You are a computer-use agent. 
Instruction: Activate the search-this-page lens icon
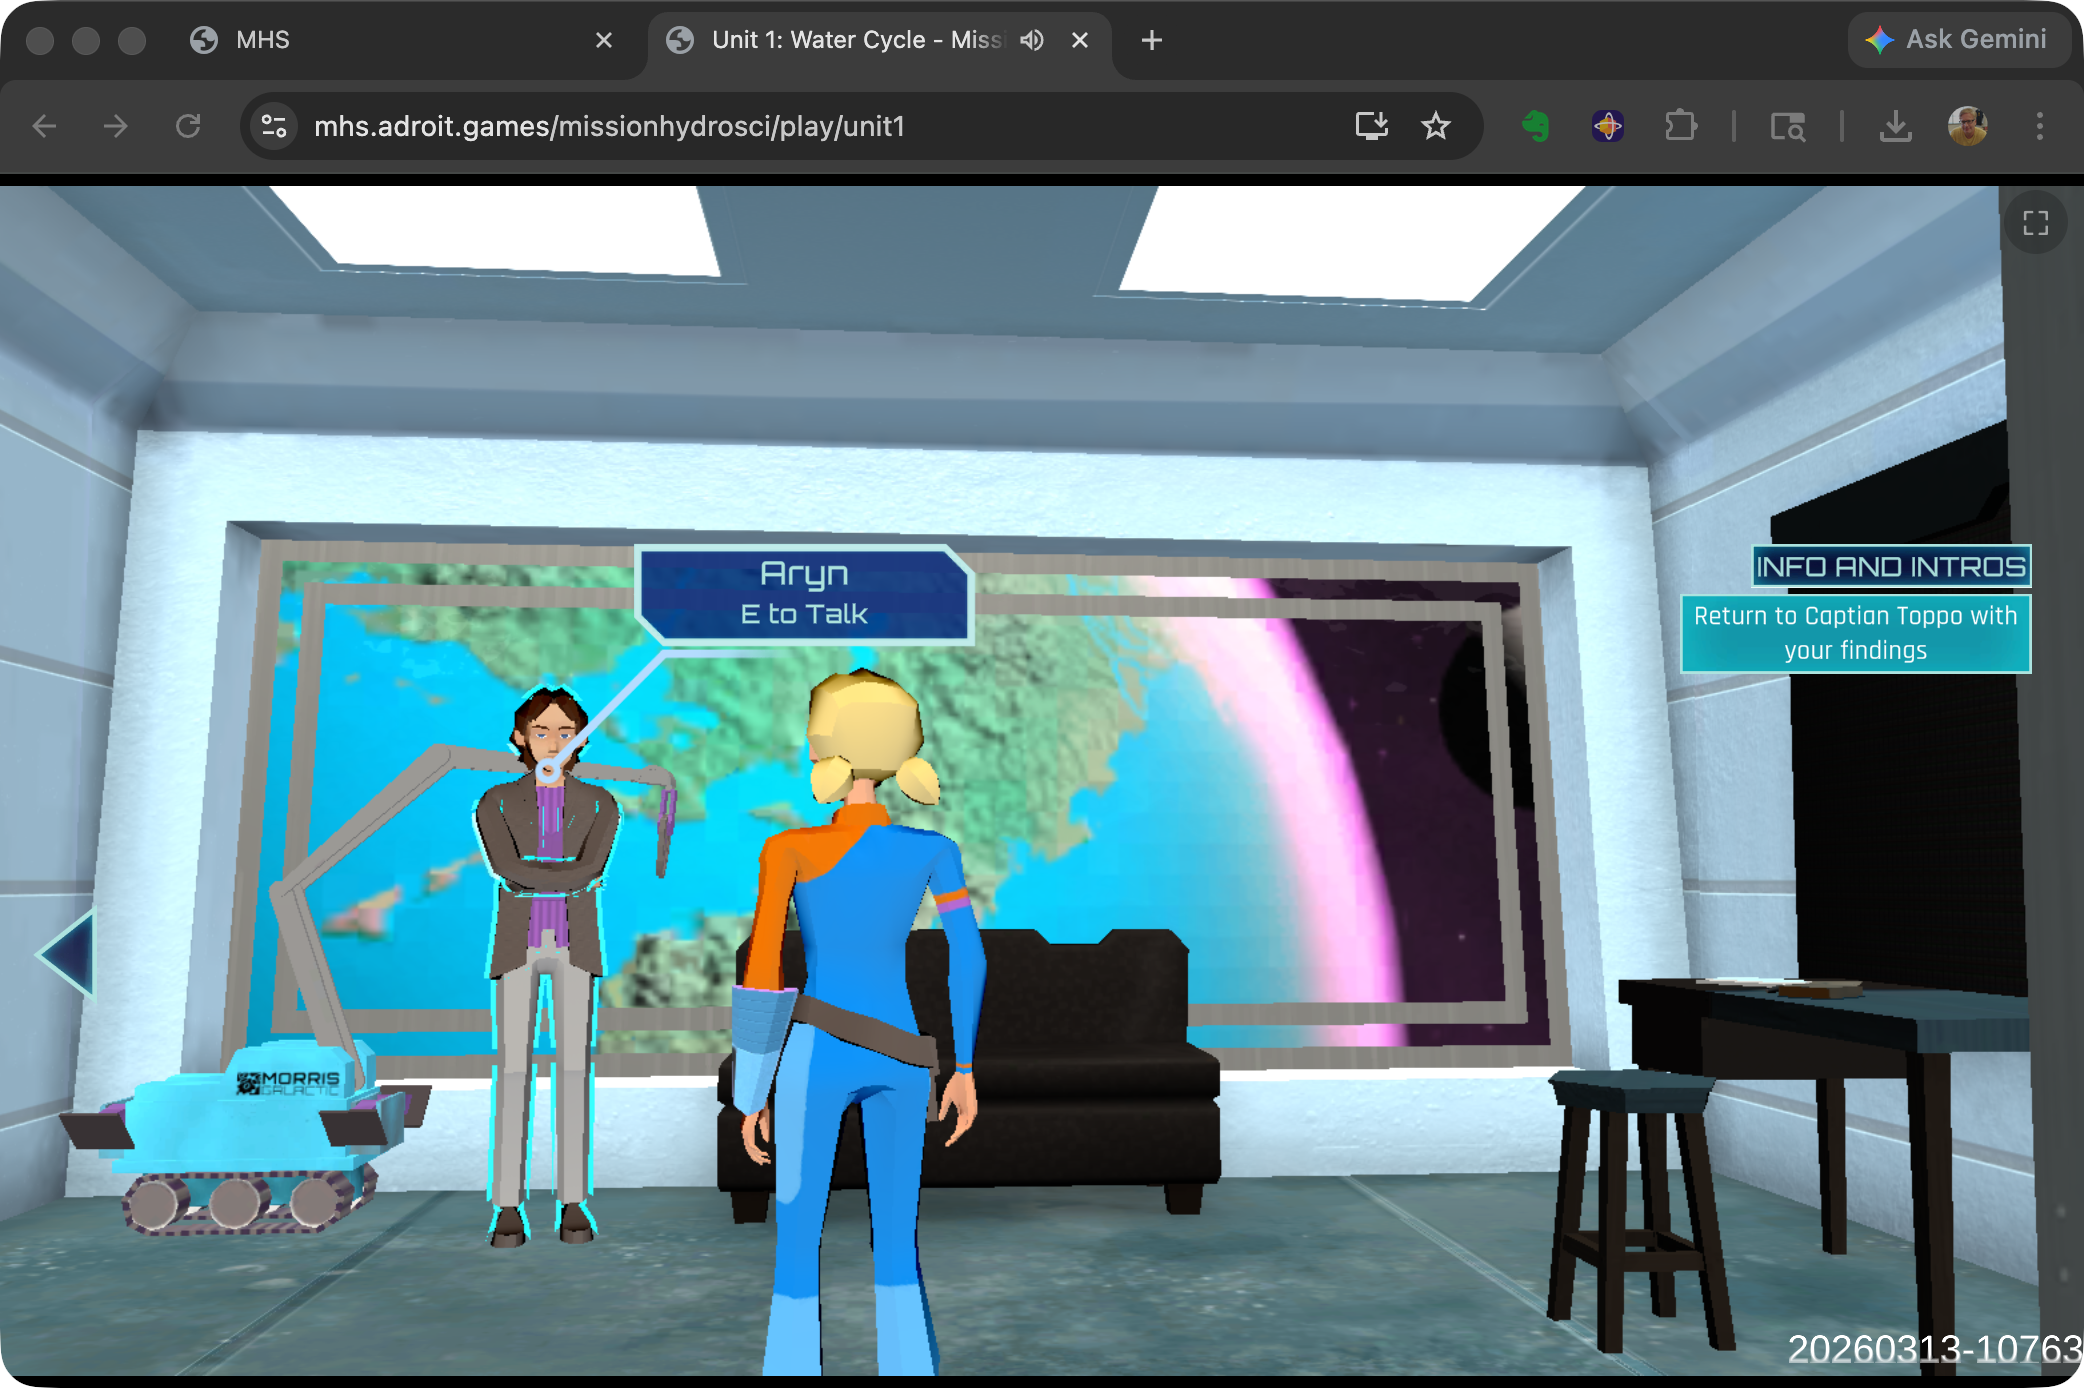[x=1788, y=126]
